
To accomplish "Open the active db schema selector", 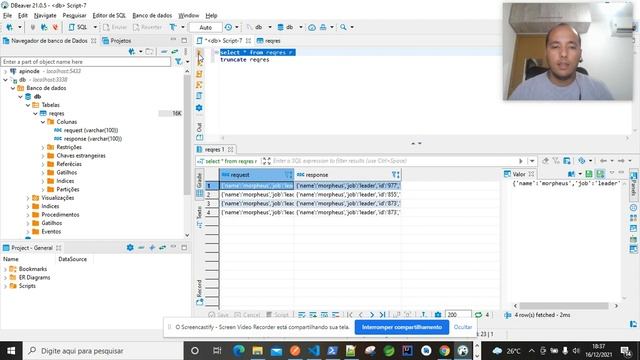I will point(289,27).
